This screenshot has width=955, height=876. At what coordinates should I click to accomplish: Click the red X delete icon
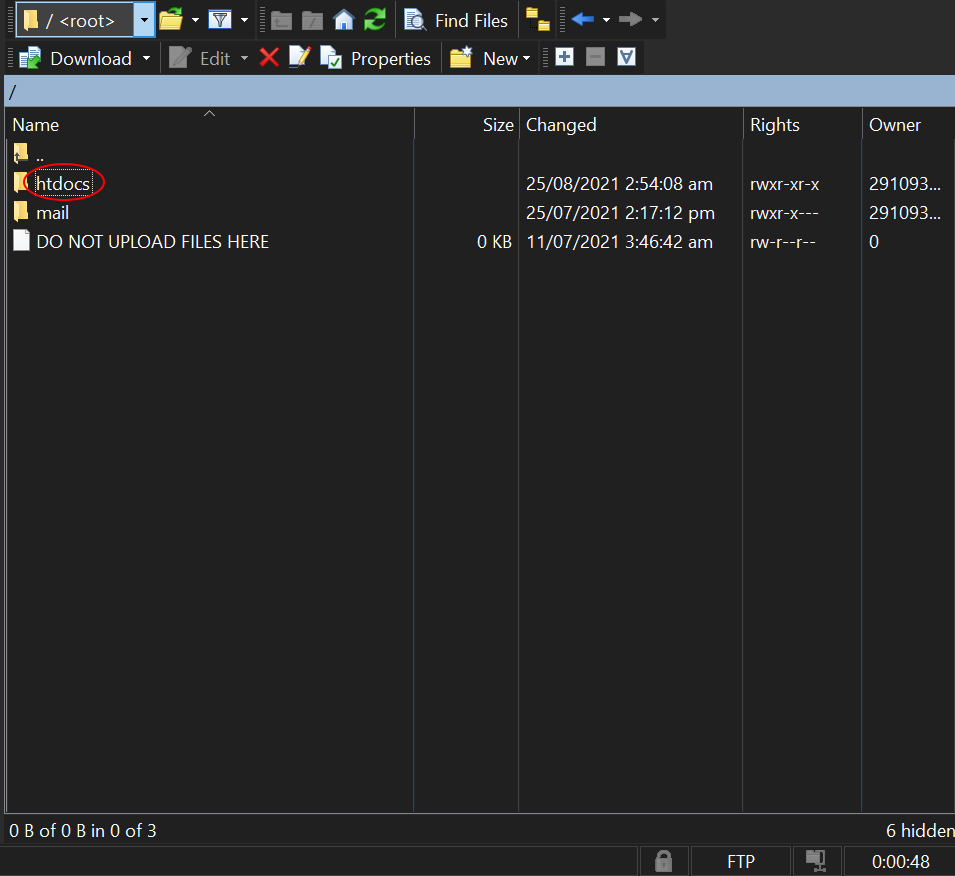coord(269,58)
